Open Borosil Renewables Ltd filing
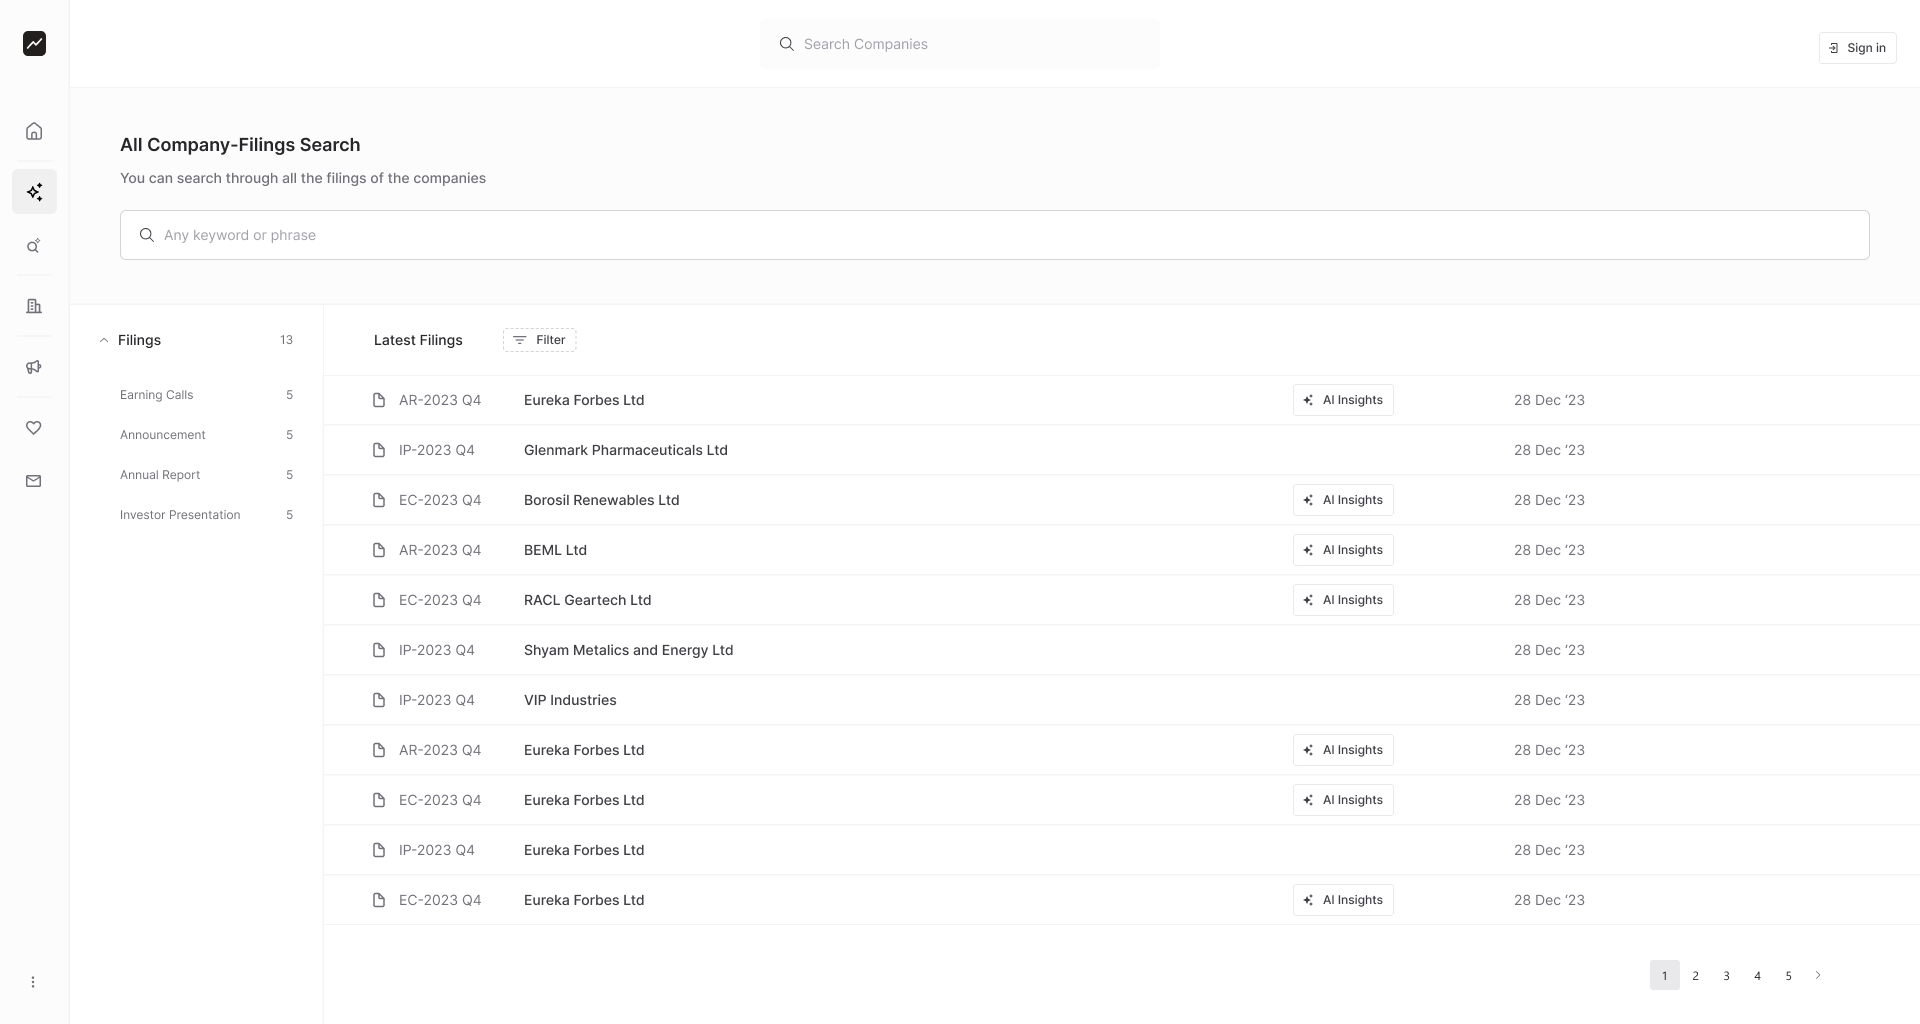This screenshot has width=1920, height=1024. [601, 500]
